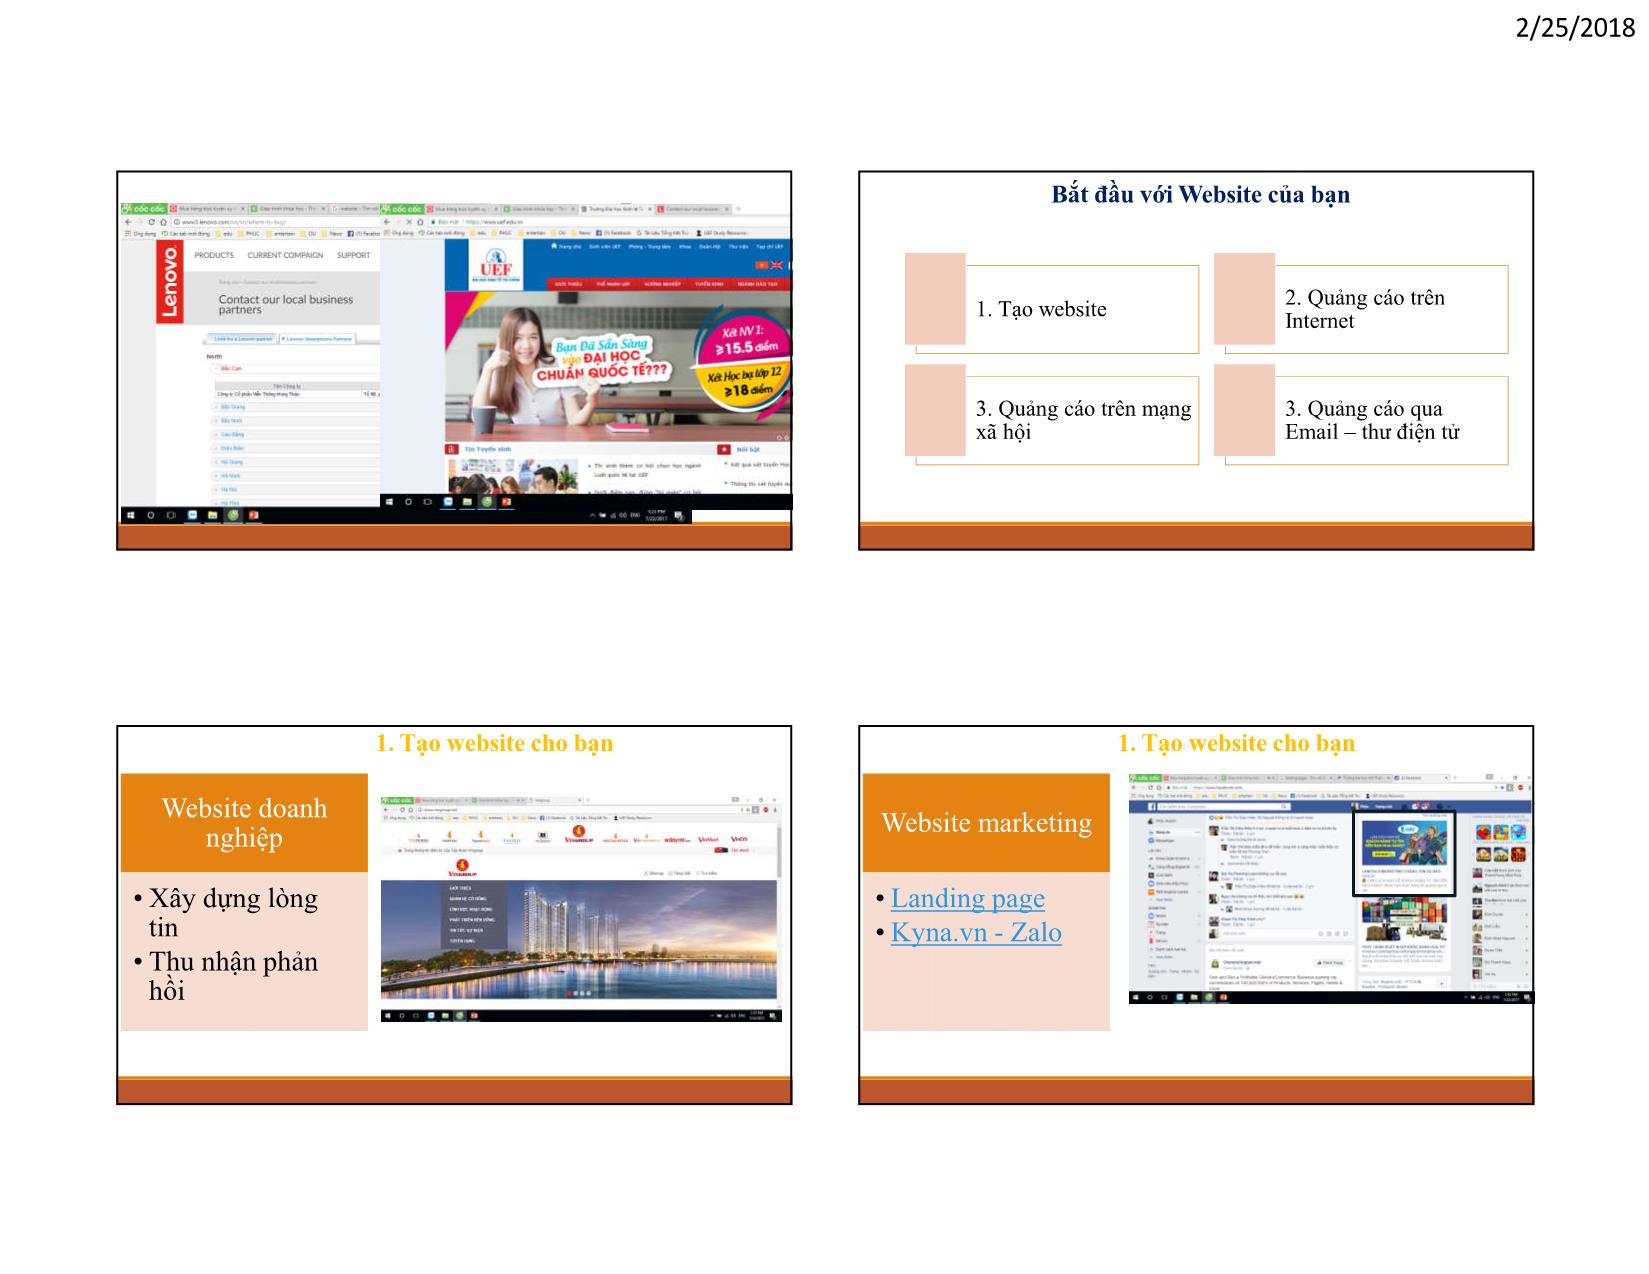Click 'Bạn Đã Sẵn Sàng' banner text
This screenshot has height=1274, width=1649.
click(601, 345)
